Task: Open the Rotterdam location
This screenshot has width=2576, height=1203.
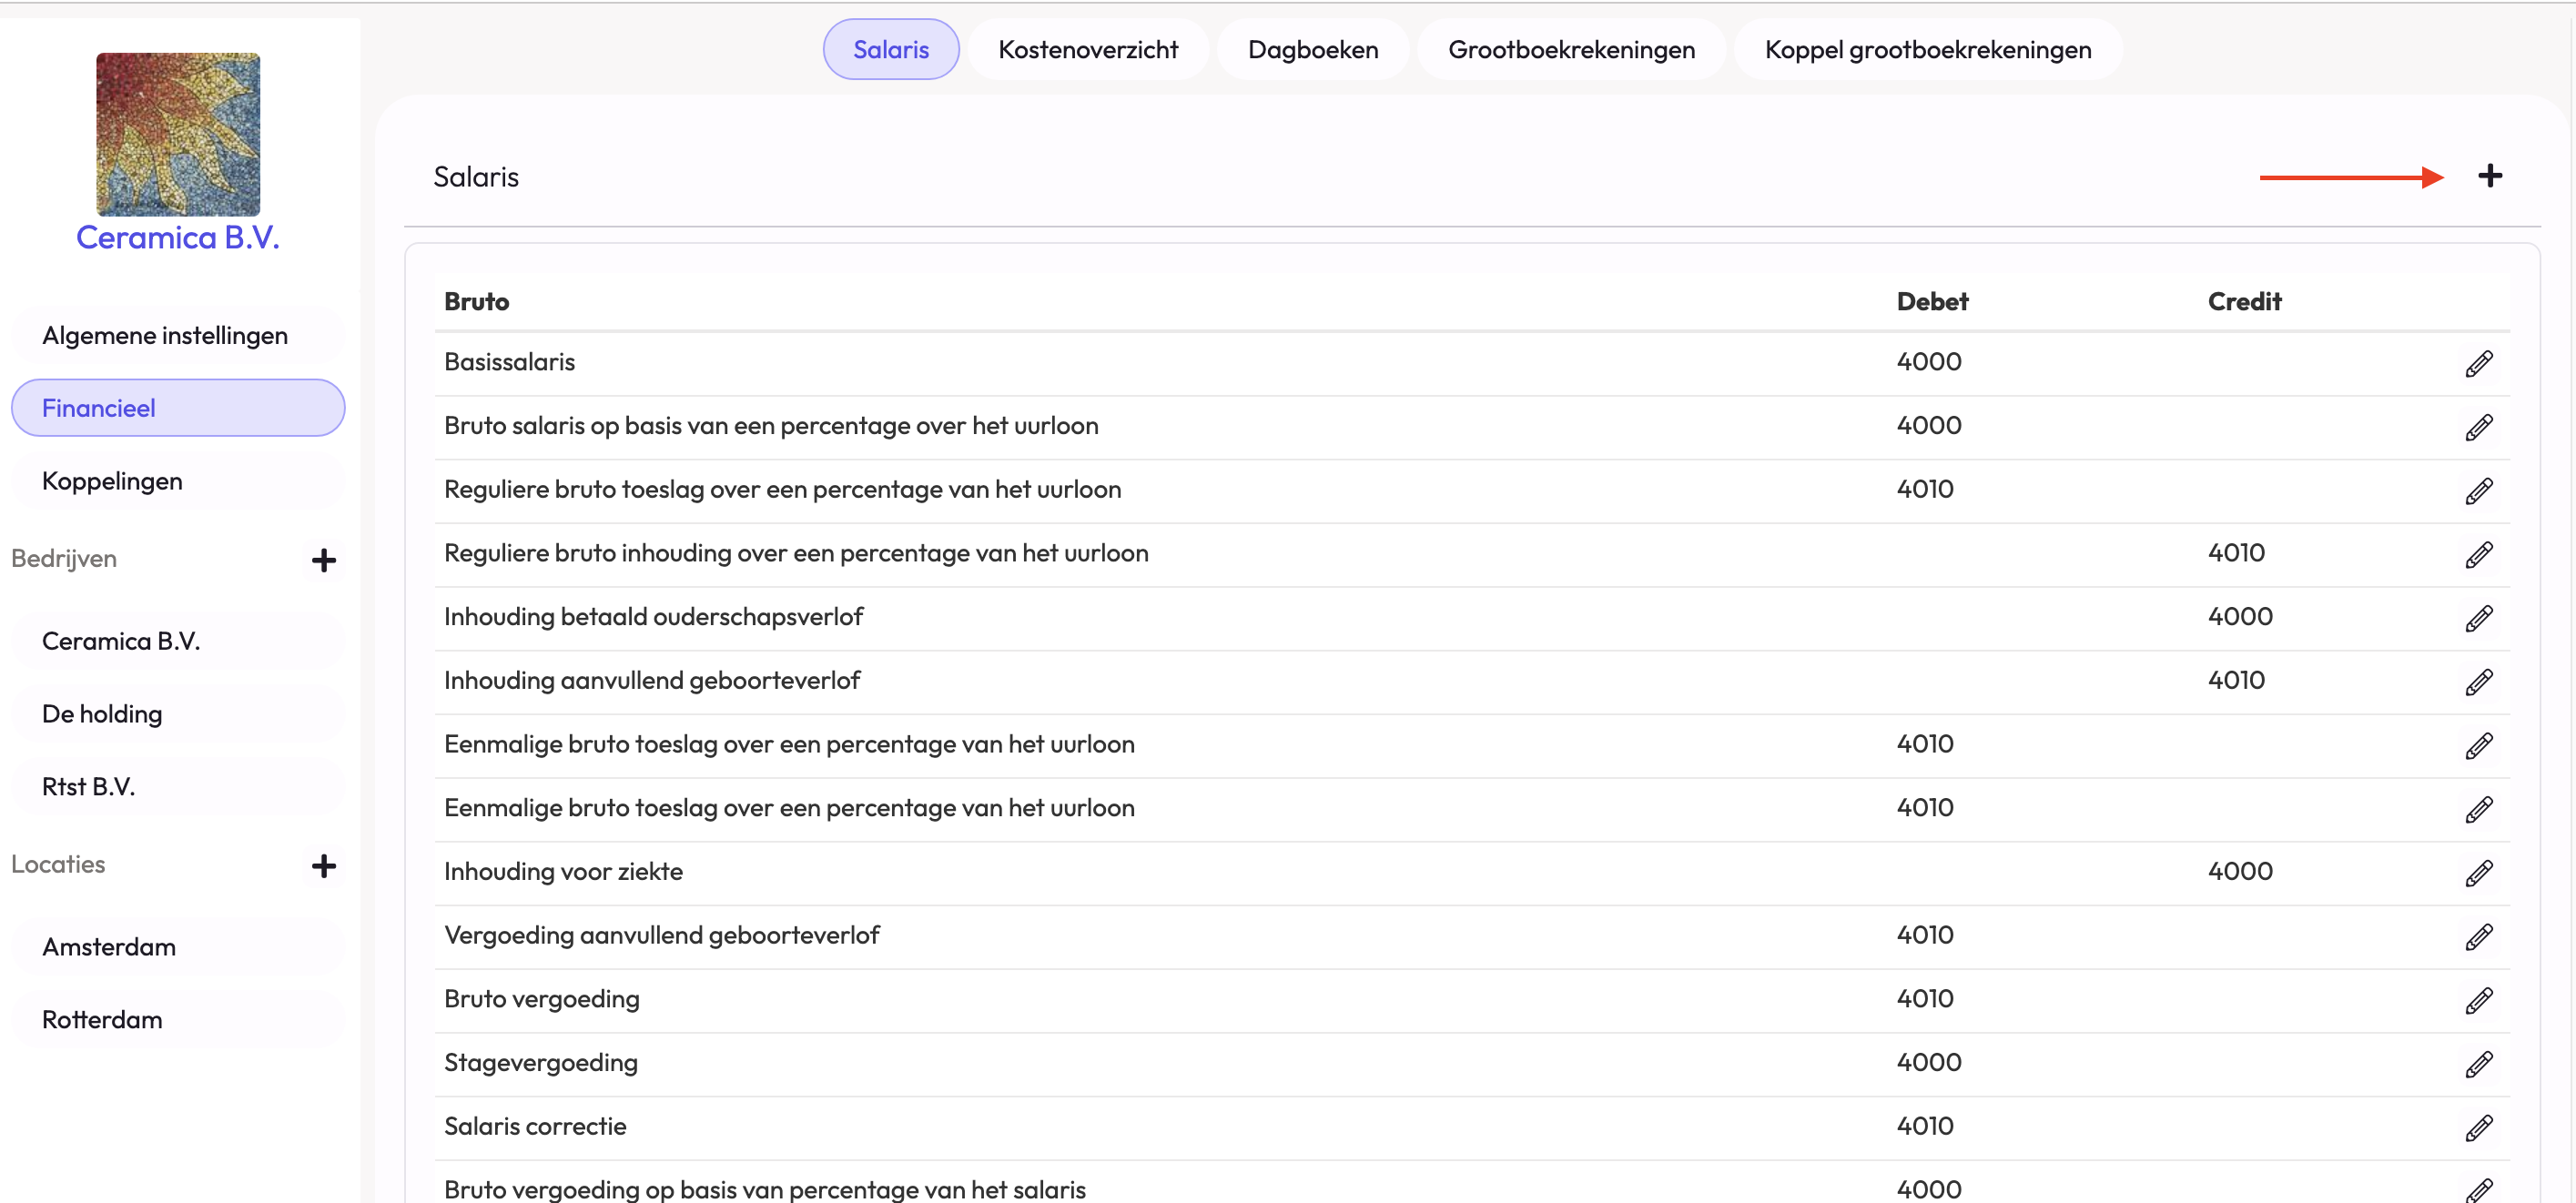Action: click(102, 1019)
